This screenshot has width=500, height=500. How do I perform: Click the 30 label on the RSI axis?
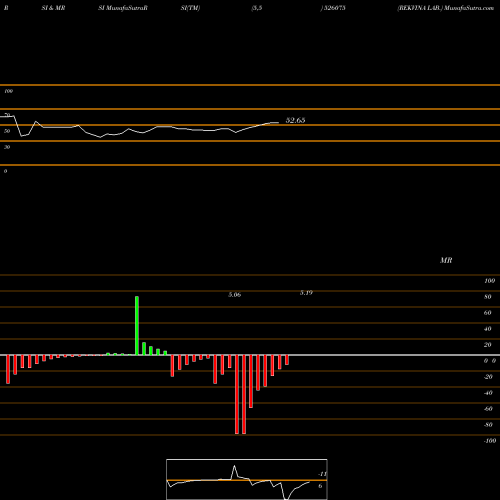[7, 147]
